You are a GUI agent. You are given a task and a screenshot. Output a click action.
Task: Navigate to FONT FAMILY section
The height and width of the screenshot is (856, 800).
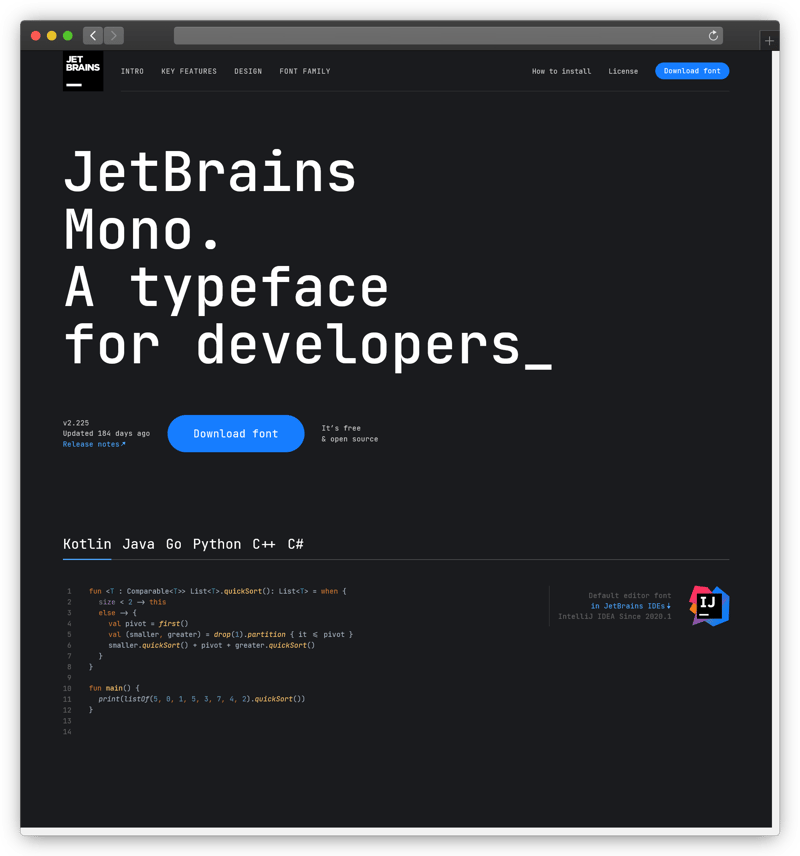pos(305,71)
